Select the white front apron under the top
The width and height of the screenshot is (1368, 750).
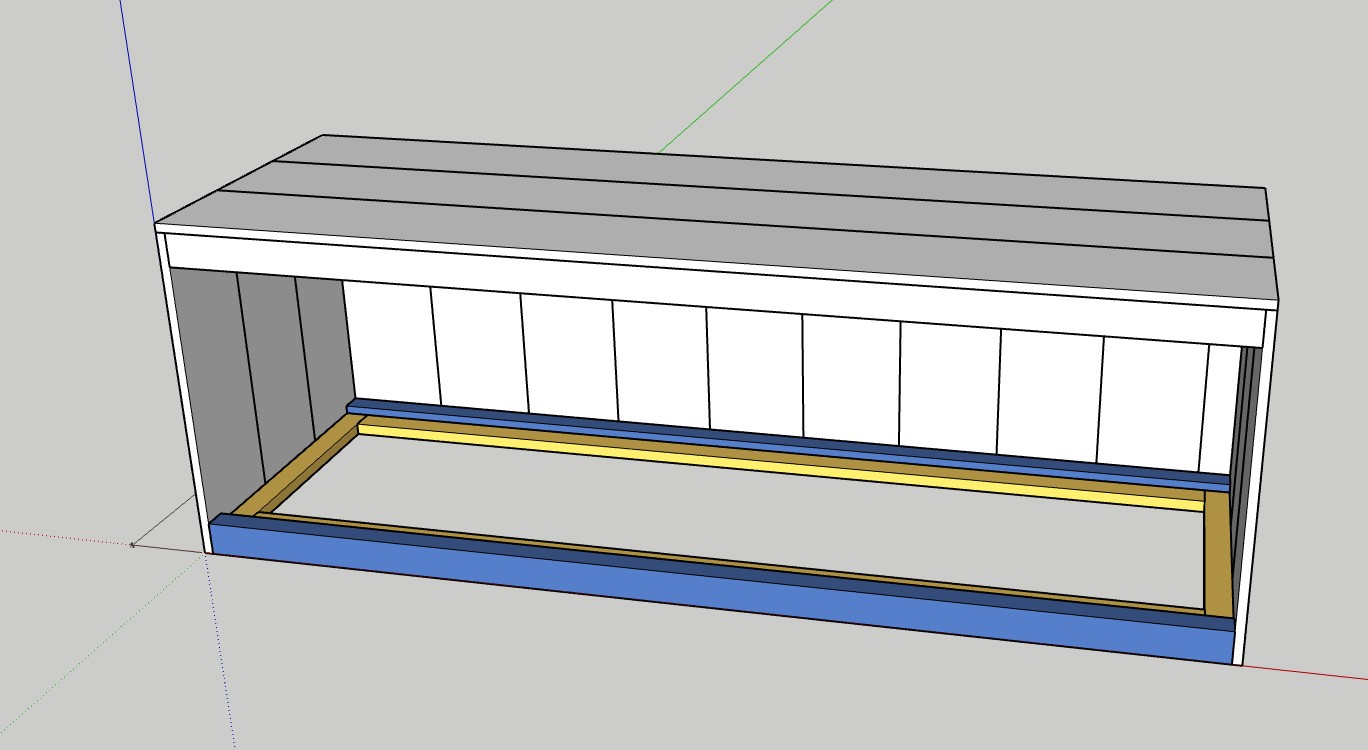tap(715, 290)
